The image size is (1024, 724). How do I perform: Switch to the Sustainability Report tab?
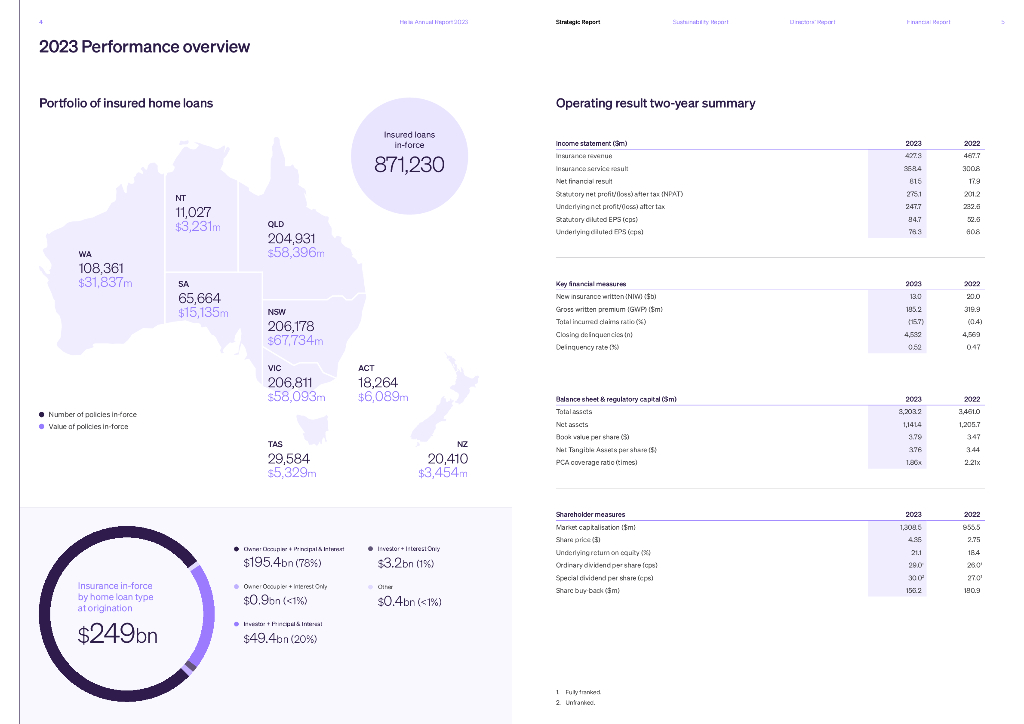coord(700,21)
